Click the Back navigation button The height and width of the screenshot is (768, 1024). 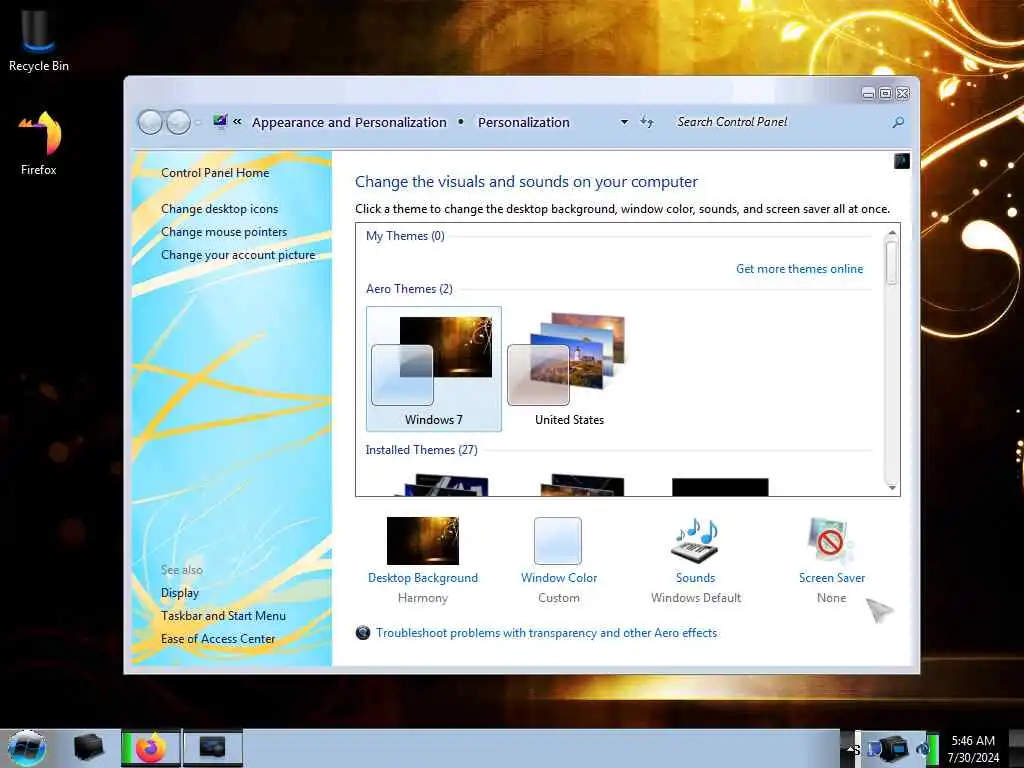click(x=150, y=122)
